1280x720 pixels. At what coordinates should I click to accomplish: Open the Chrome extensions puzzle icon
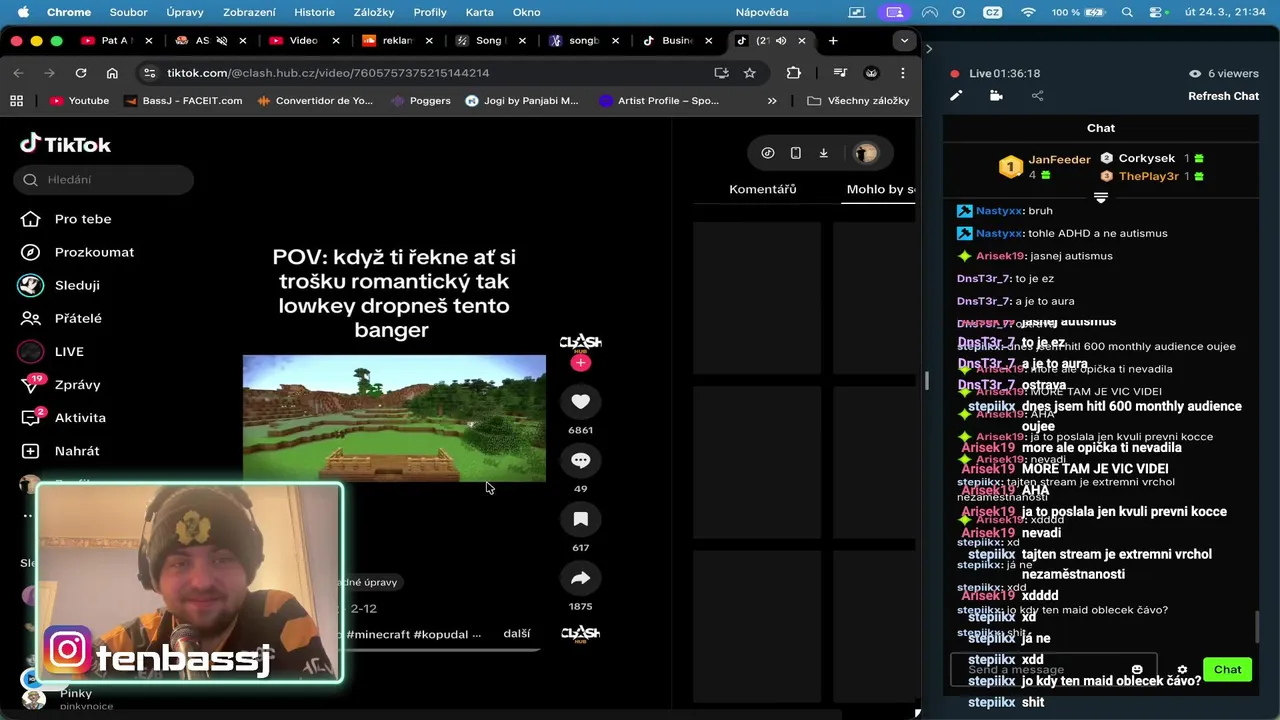(x=794, y=73)
